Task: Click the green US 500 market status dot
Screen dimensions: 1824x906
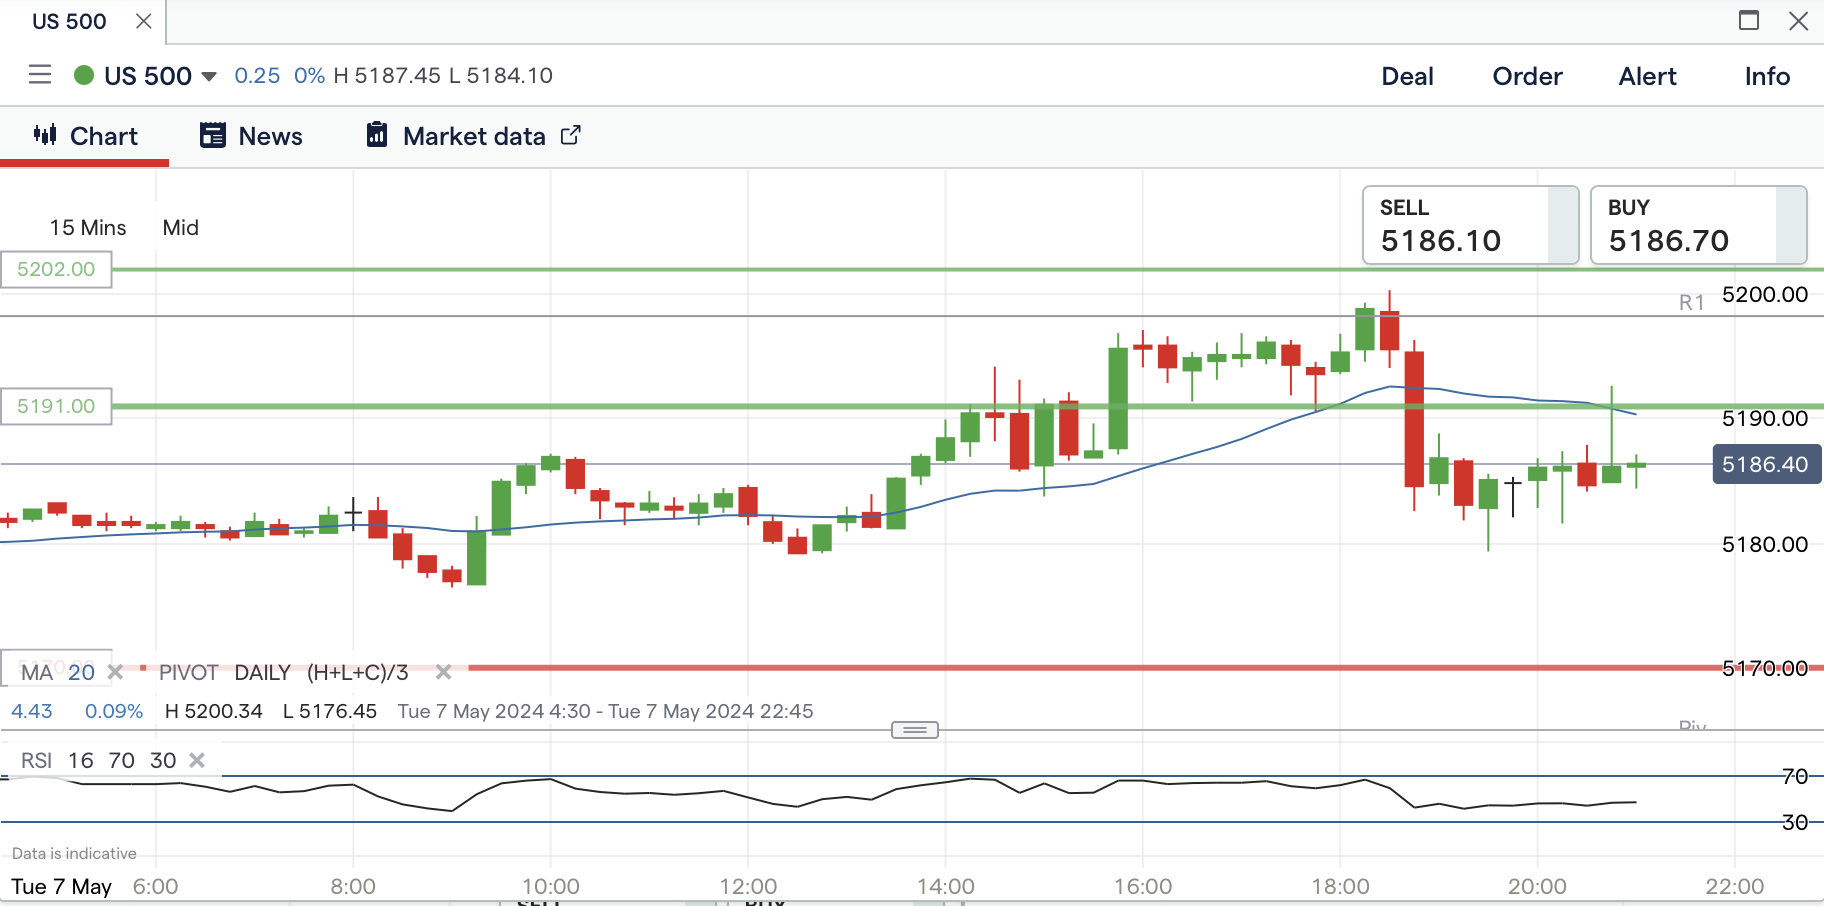Action: coord(84,75)
